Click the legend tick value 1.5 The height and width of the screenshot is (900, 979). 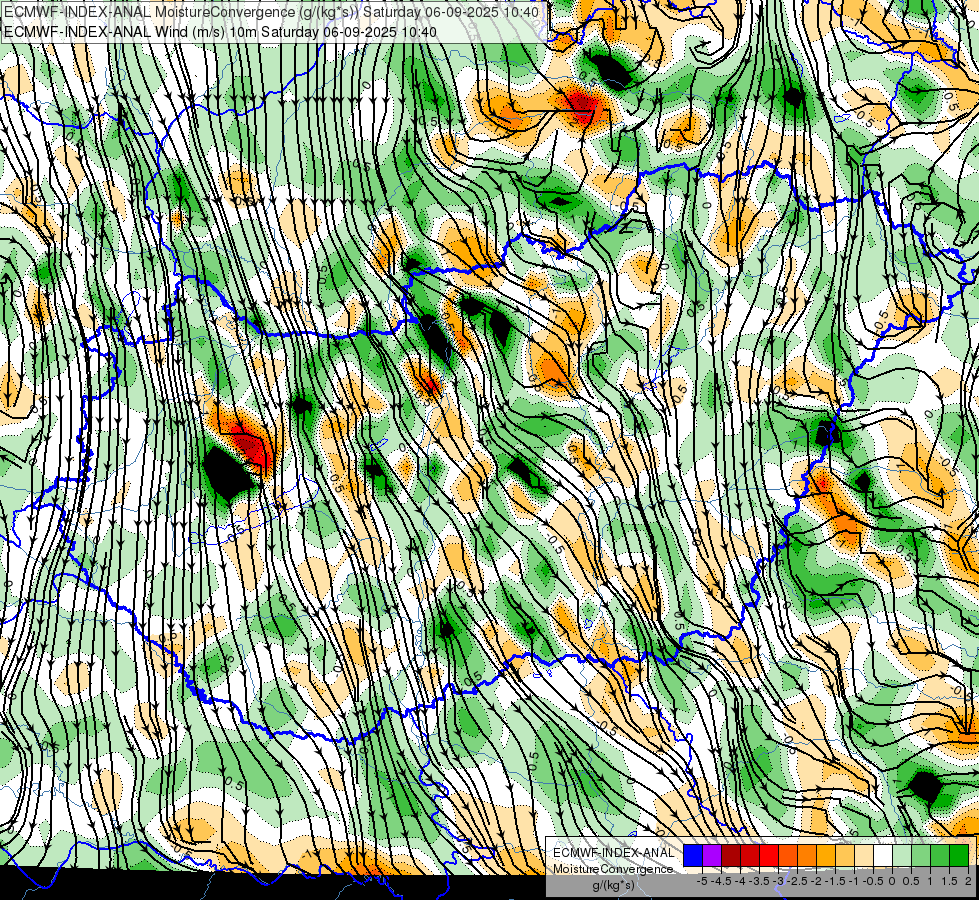[949, 881]
